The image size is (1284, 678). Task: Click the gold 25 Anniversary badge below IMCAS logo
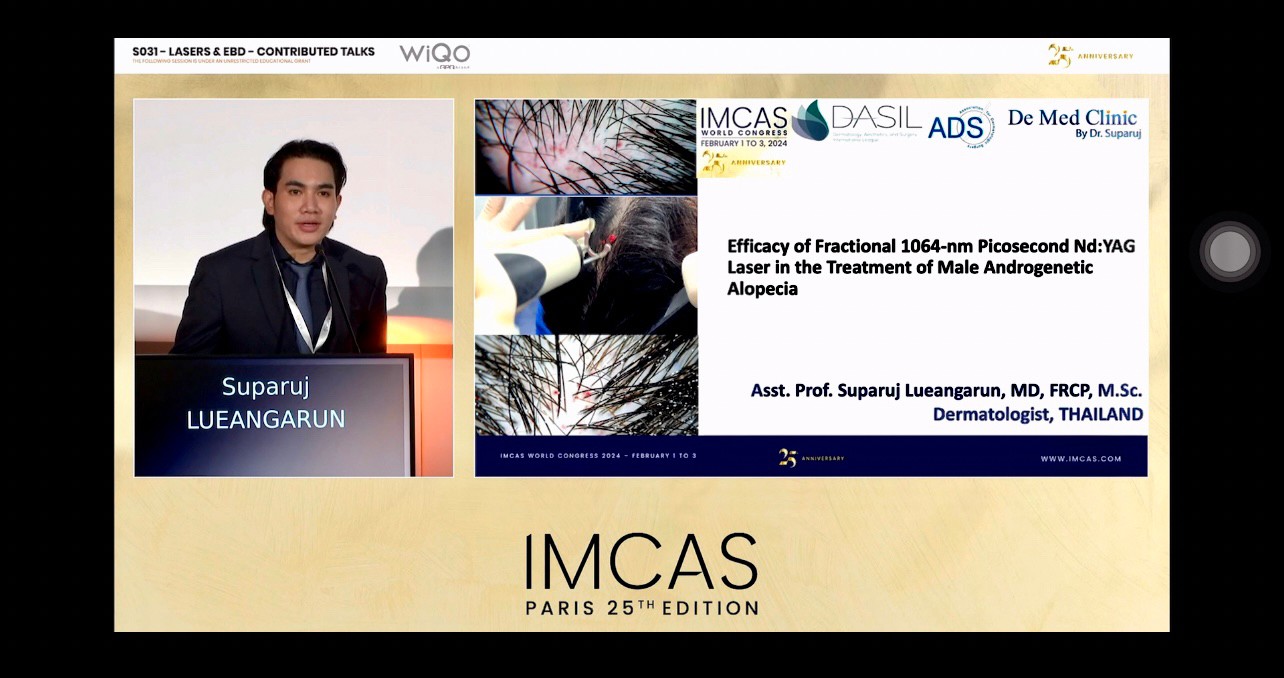(x=742, y=163)
